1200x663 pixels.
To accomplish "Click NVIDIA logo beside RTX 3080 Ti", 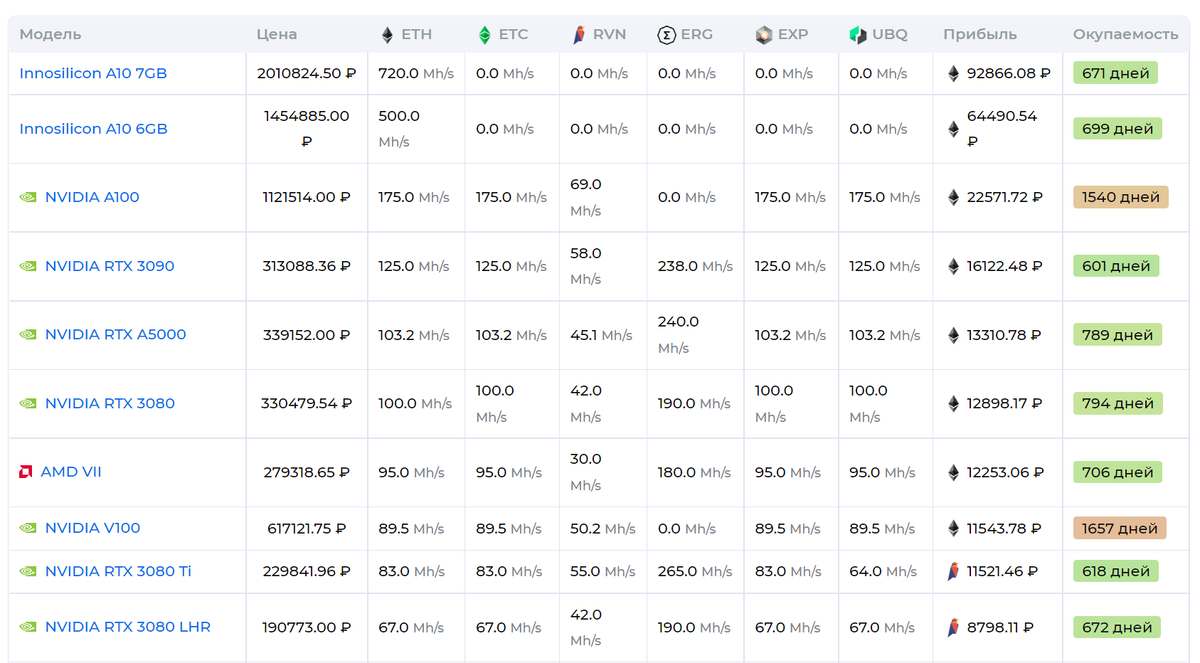I will [x=28, y=572].
